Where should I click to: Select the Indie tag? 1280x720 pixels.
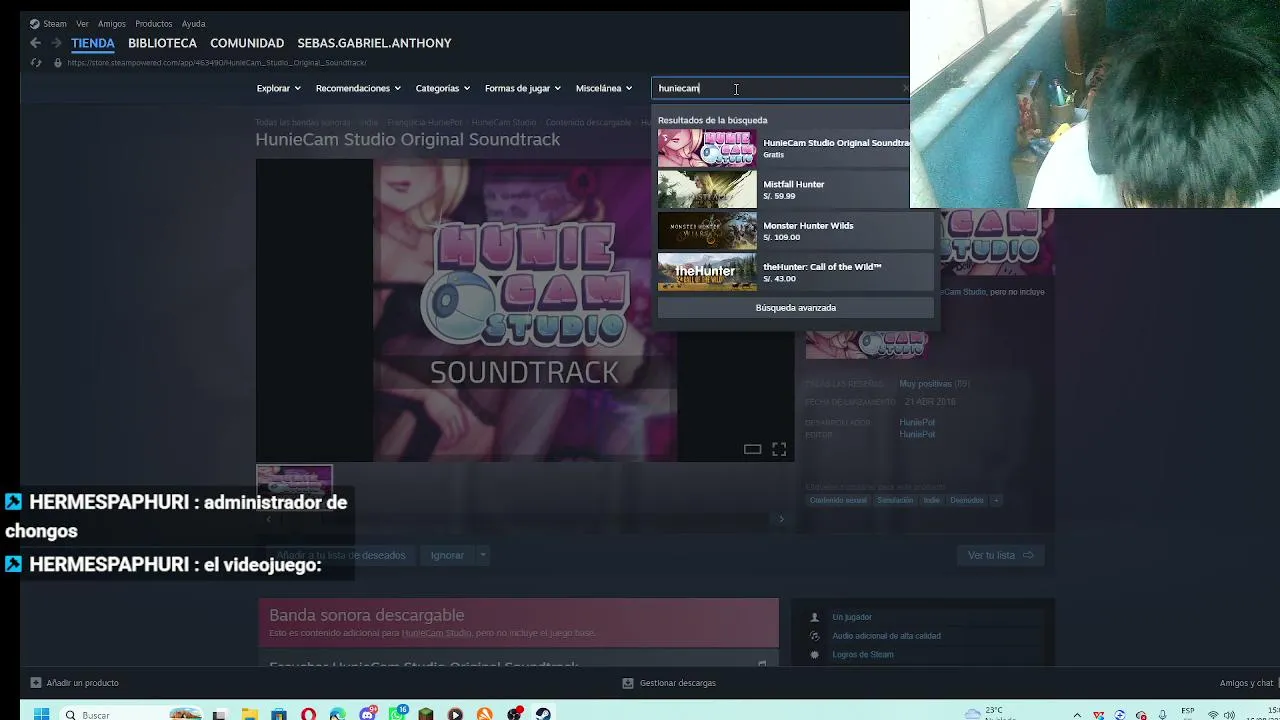point(931,500)
